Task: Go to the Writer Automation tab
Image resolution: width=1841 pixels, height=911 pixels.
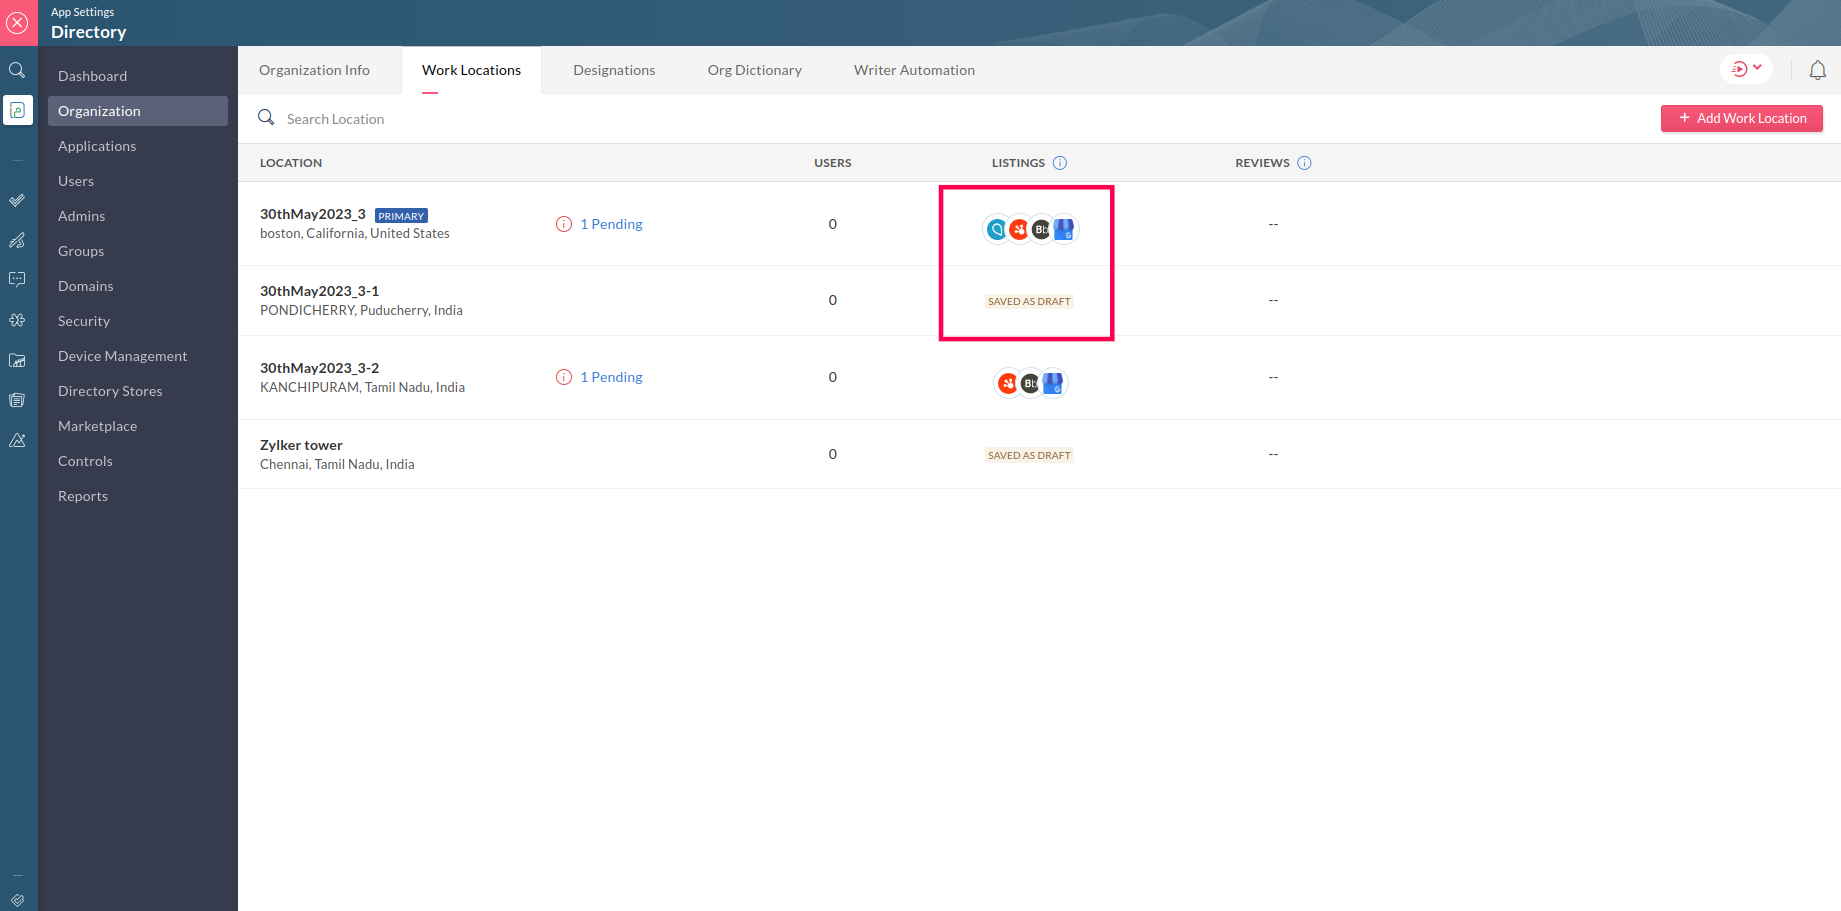Action: [x=914, y=70]
